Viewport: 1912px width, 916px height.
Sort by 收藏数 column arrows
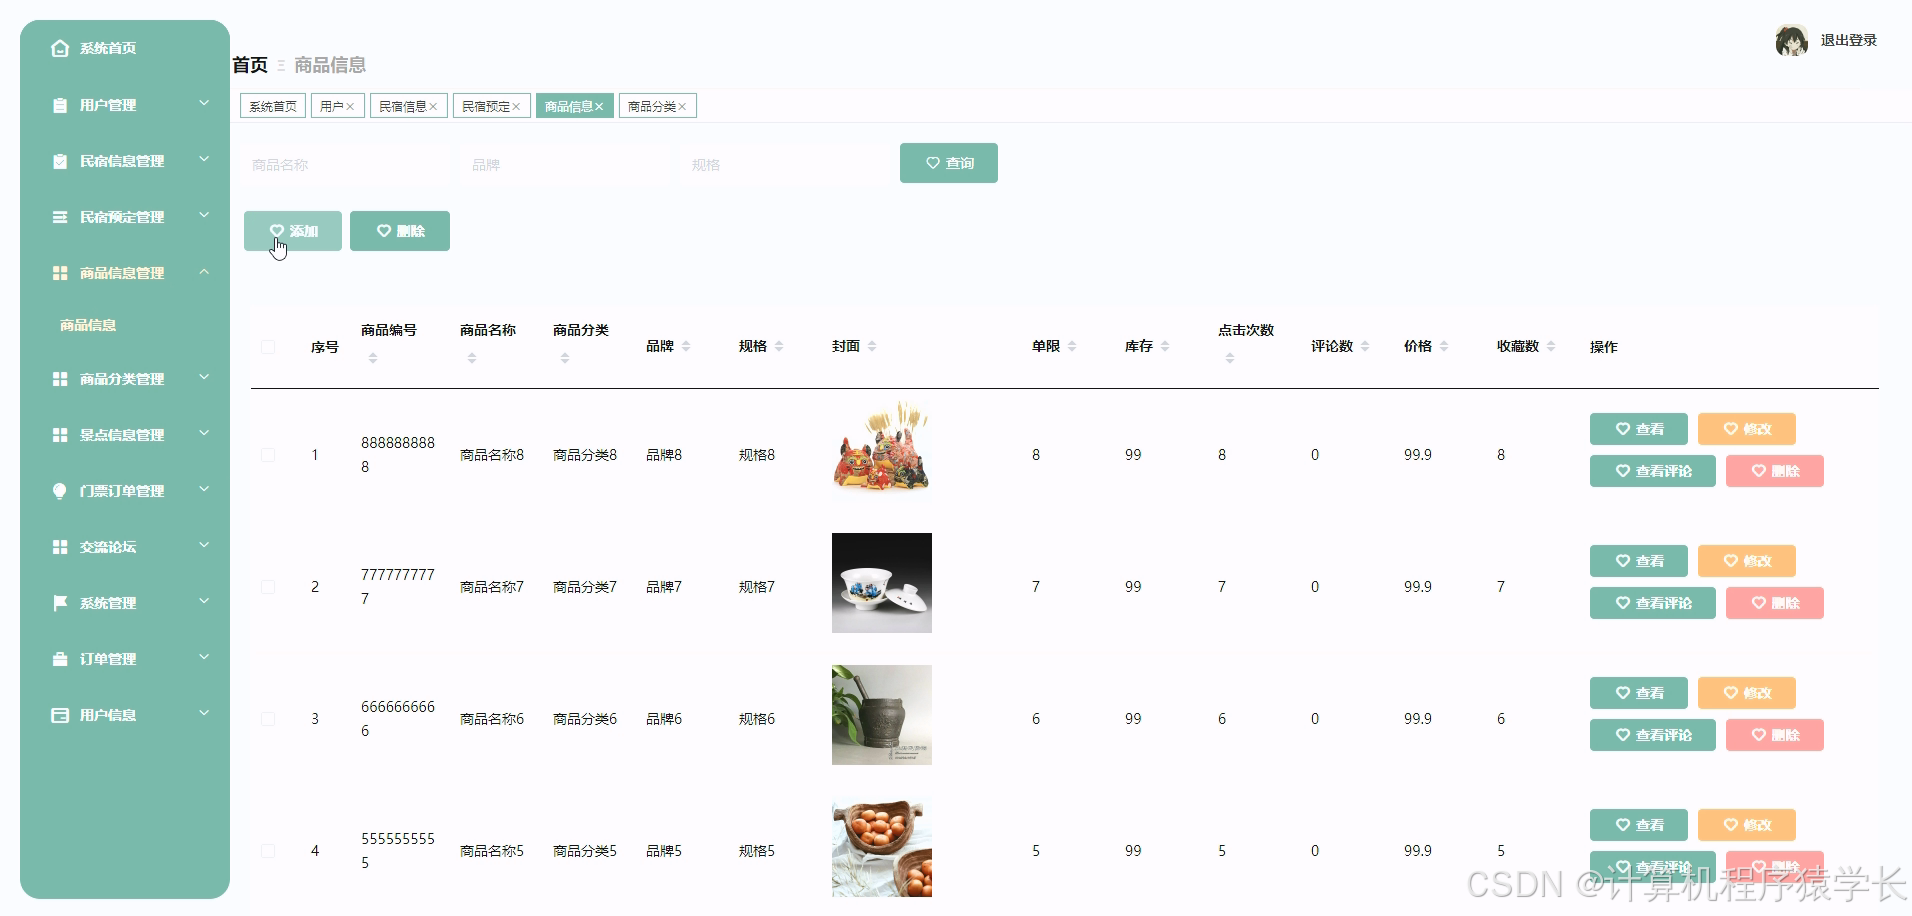click(1551, 346)
